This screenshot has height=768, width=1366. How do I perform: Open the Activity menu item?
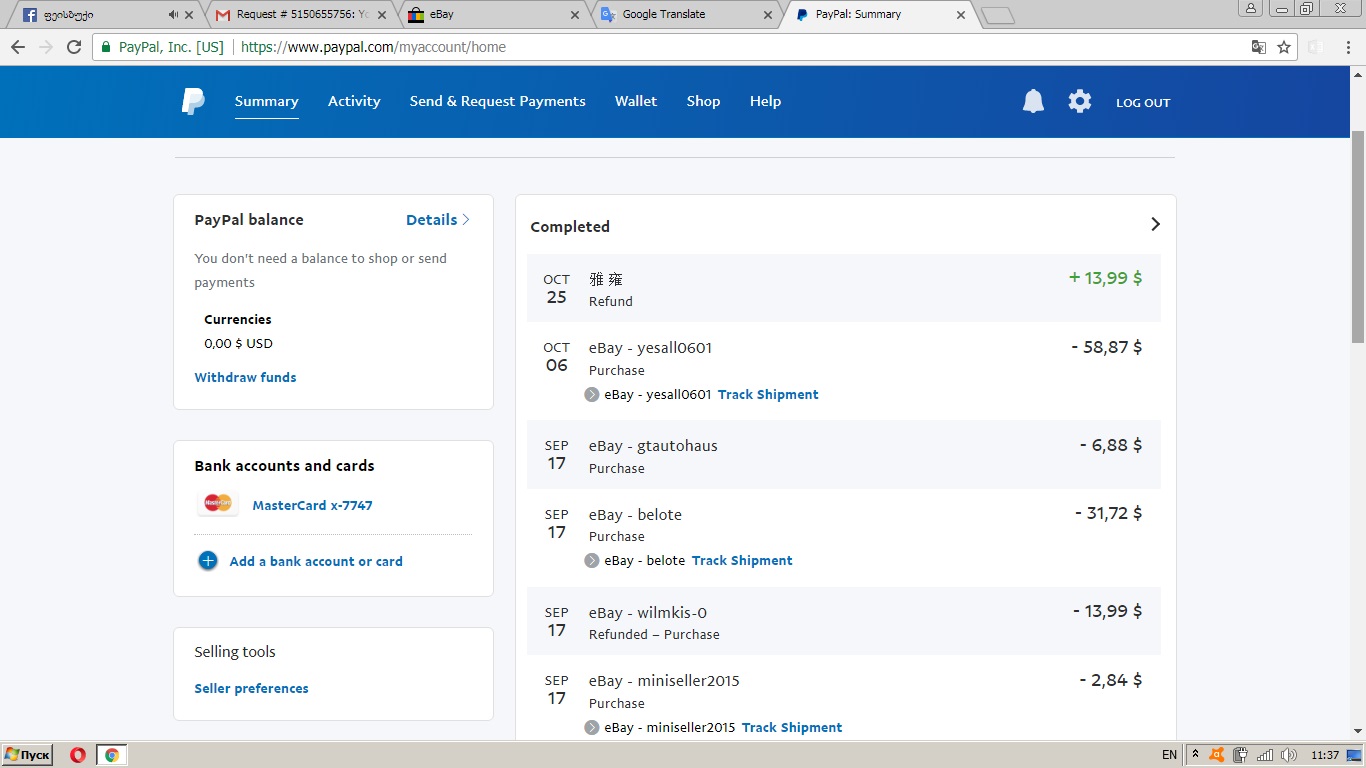click(x=354, y=101)
